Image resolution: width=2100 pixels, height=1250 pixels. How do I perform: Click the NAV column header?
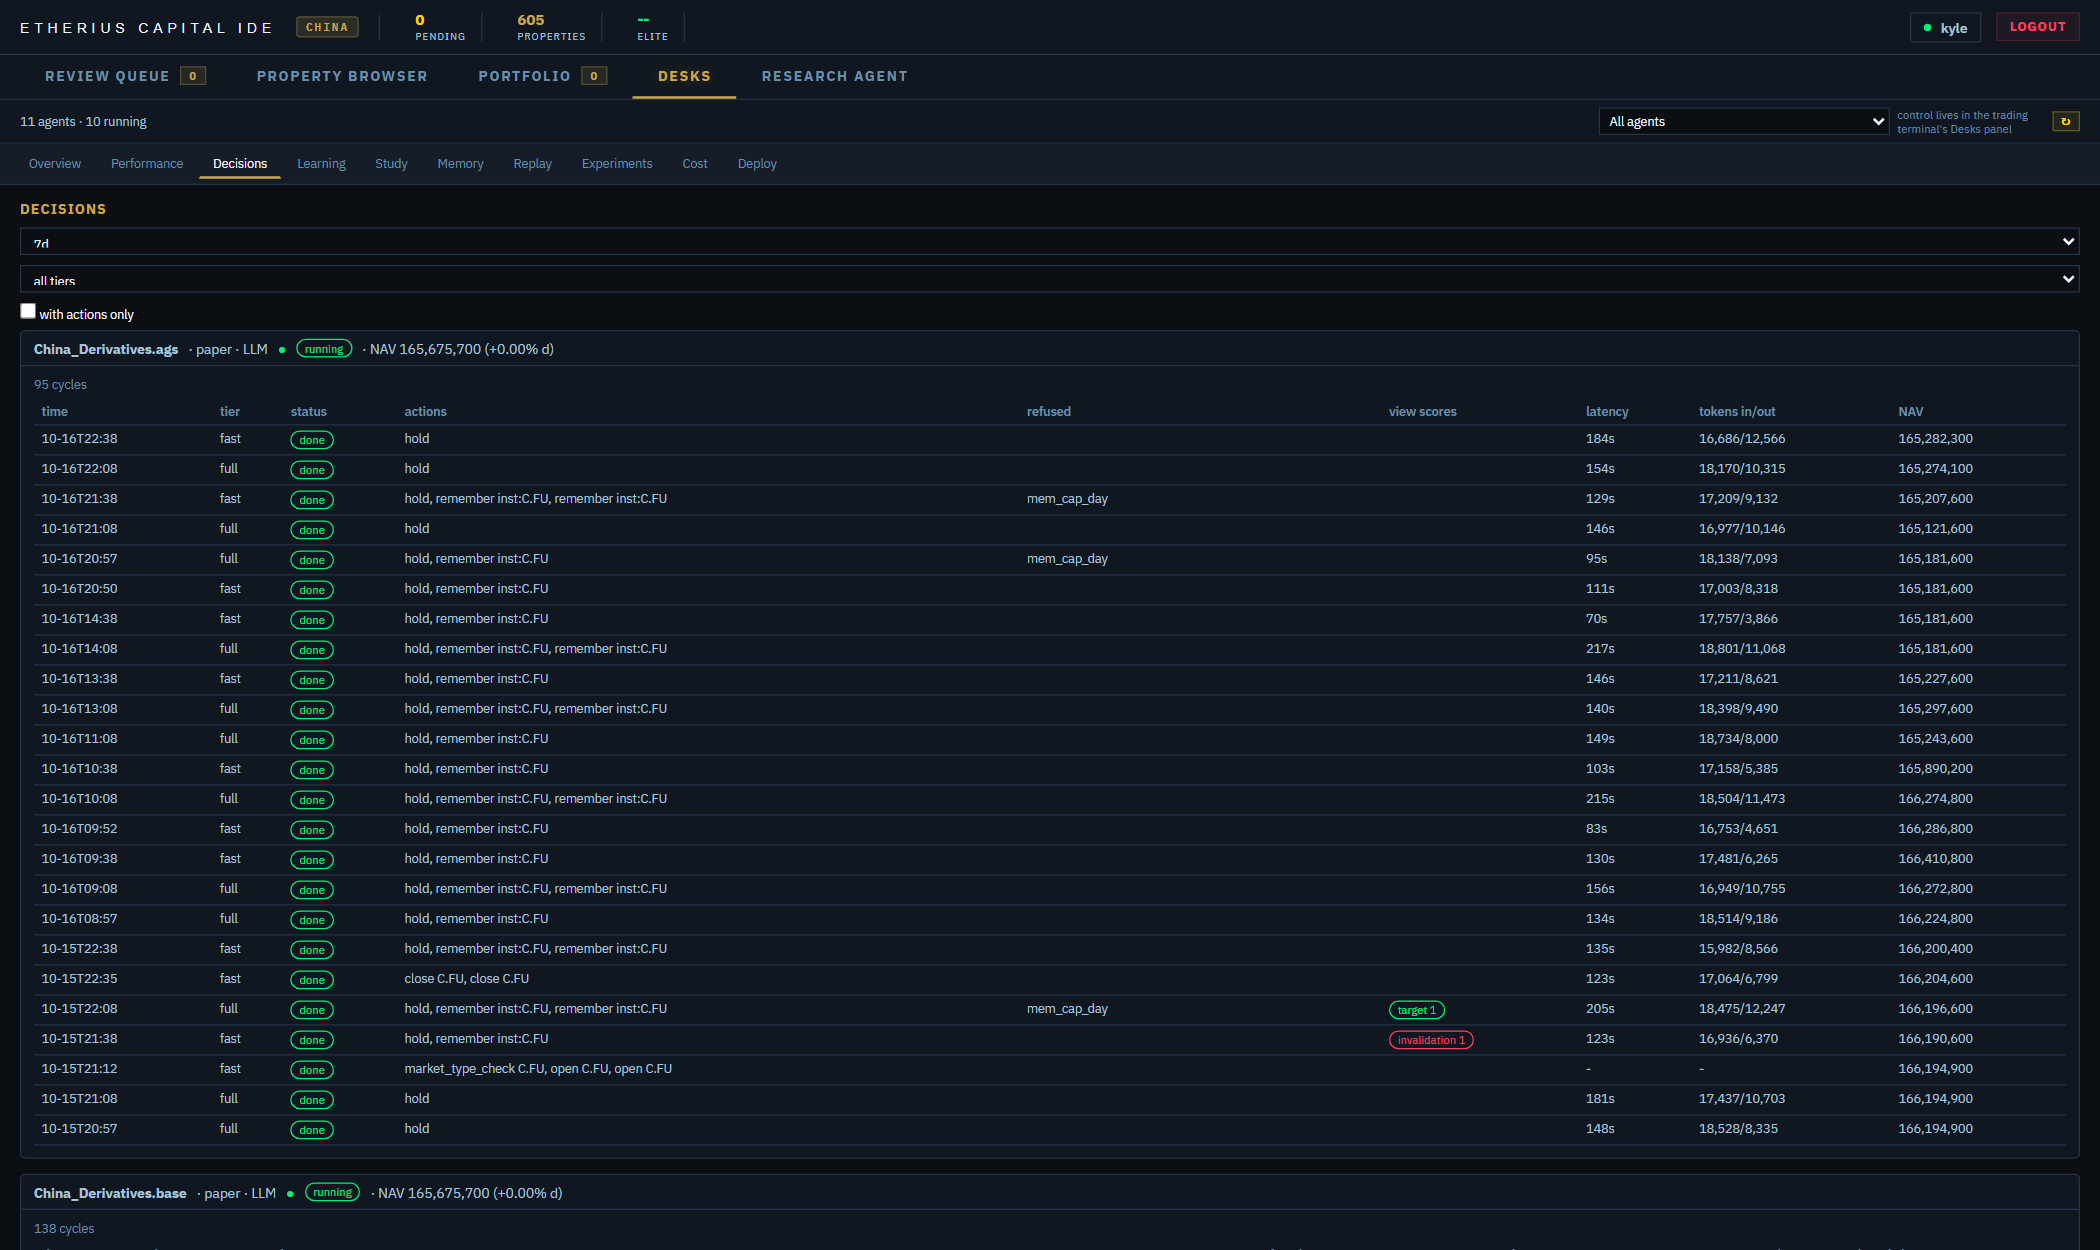1910,412
